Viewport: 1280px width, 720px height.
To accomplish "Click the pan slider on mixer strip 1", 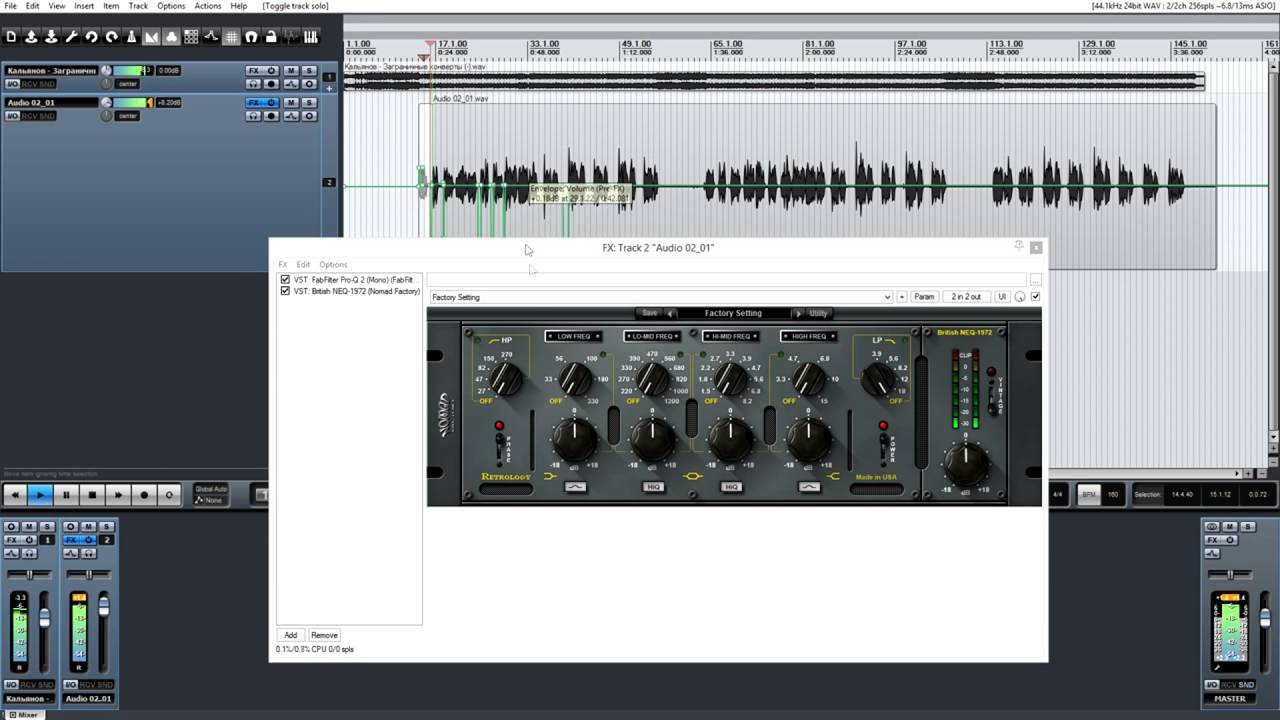I will [29, 574].
